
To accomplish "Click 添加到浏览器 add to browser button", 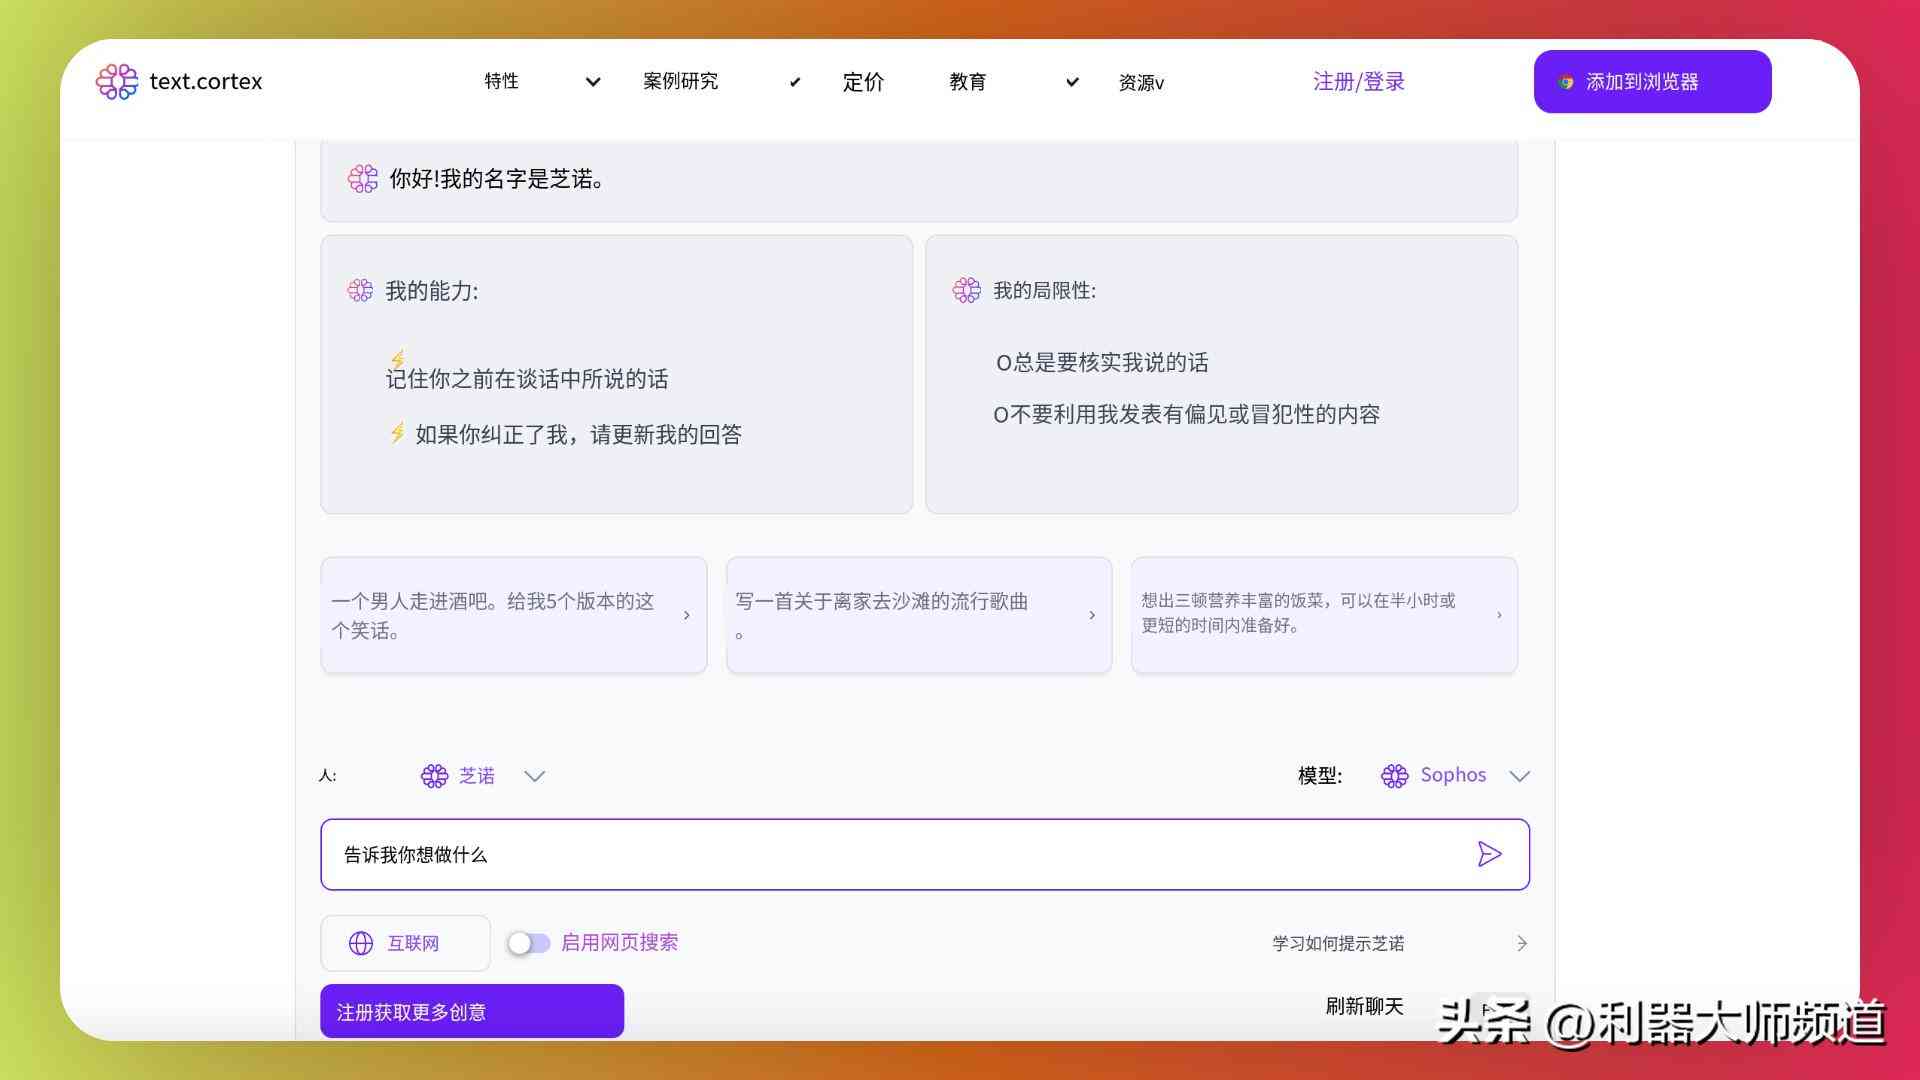I will point(1652,82).
